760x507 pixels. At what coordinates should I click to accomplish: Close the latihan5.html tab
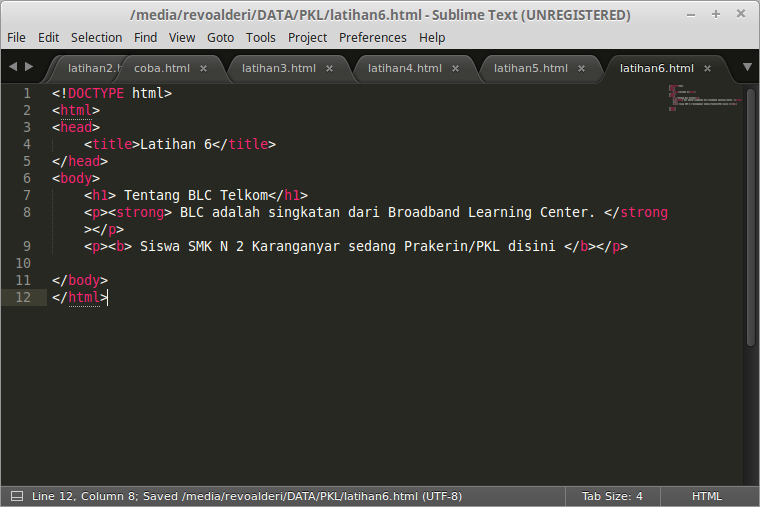(x=582, y=69)
